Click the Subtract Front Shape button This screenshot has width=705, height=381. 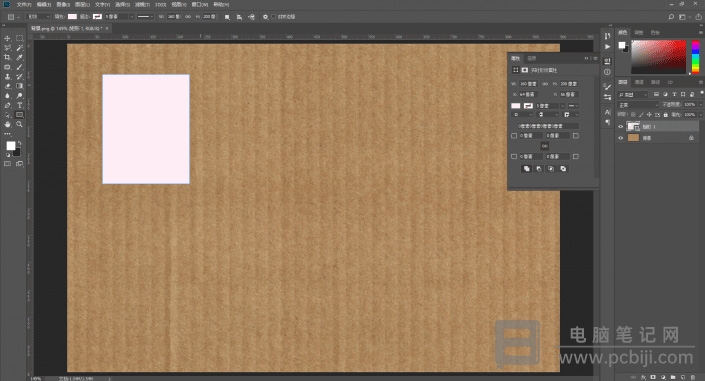pos(539,169)
